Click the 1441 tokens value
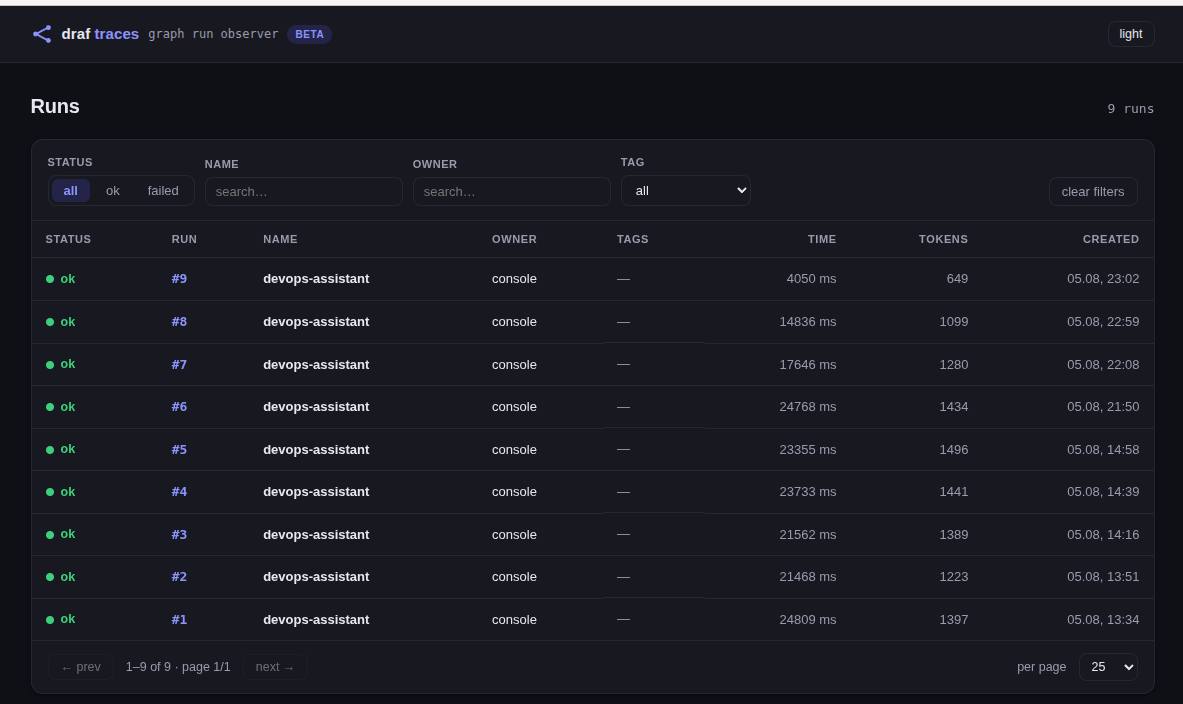 point(954,492)
